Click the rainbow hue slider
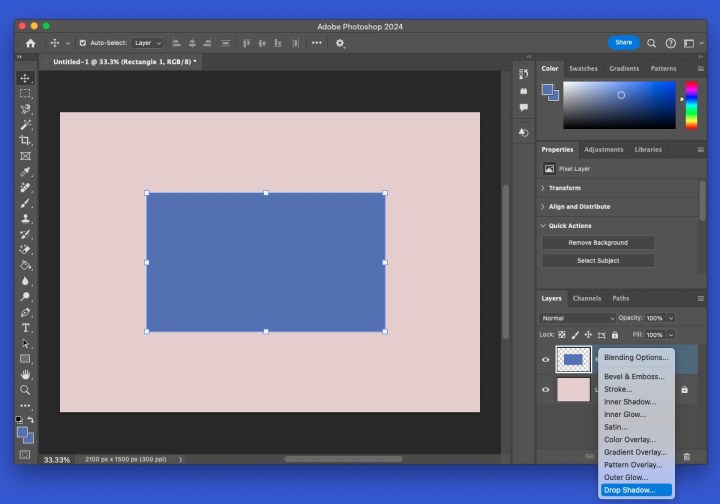The image size is (720, 504). point(691,105)
